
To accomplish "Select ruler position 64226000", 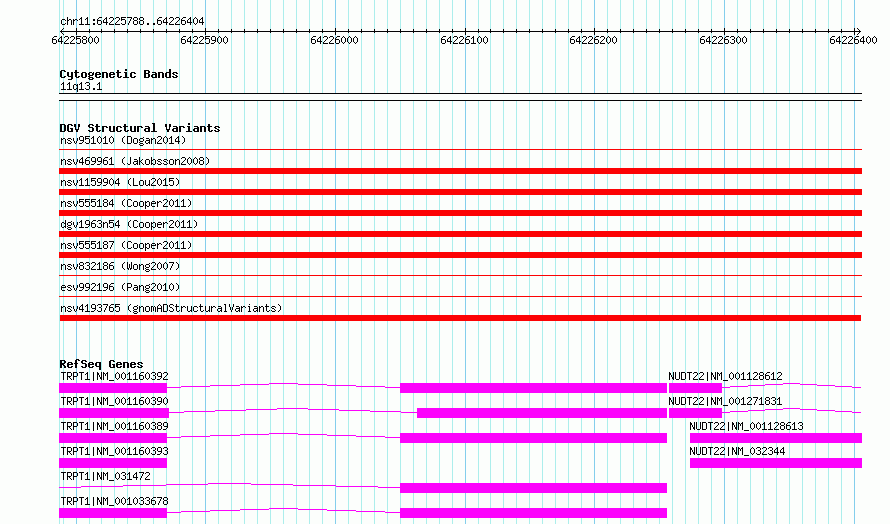I will pos(334,40).
